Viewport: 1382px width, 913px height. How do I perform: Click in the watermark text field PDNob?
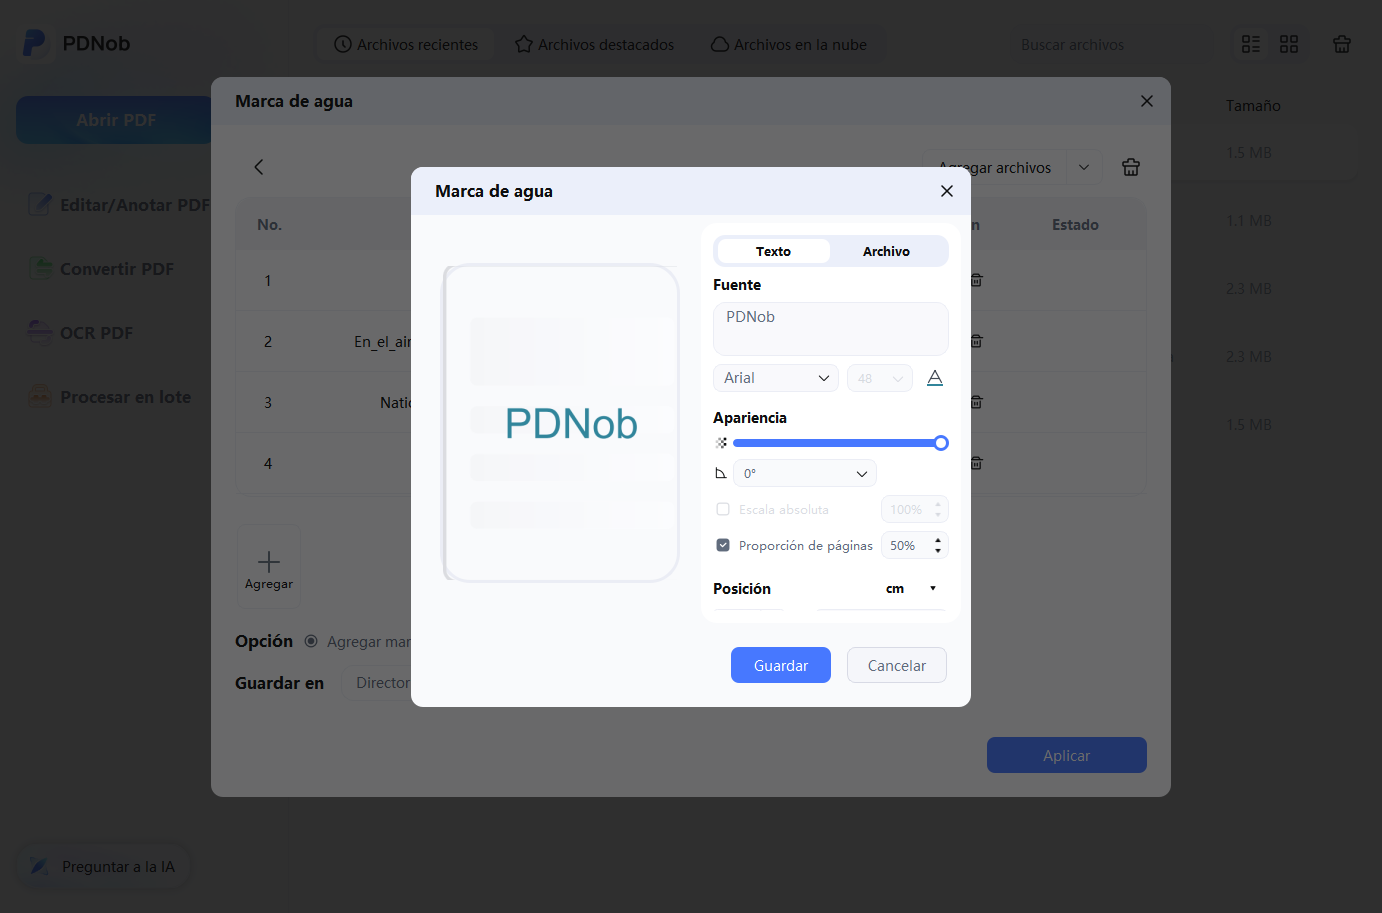(x=831, y=328)
